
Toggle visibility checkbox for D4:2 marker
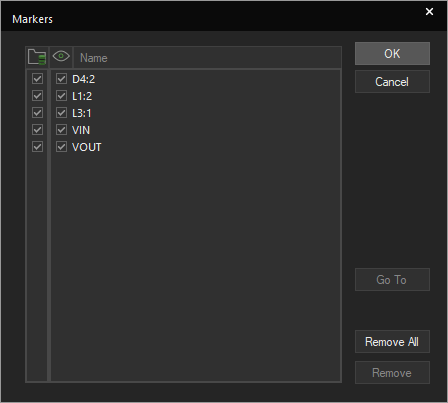click(x=61, y=79)
